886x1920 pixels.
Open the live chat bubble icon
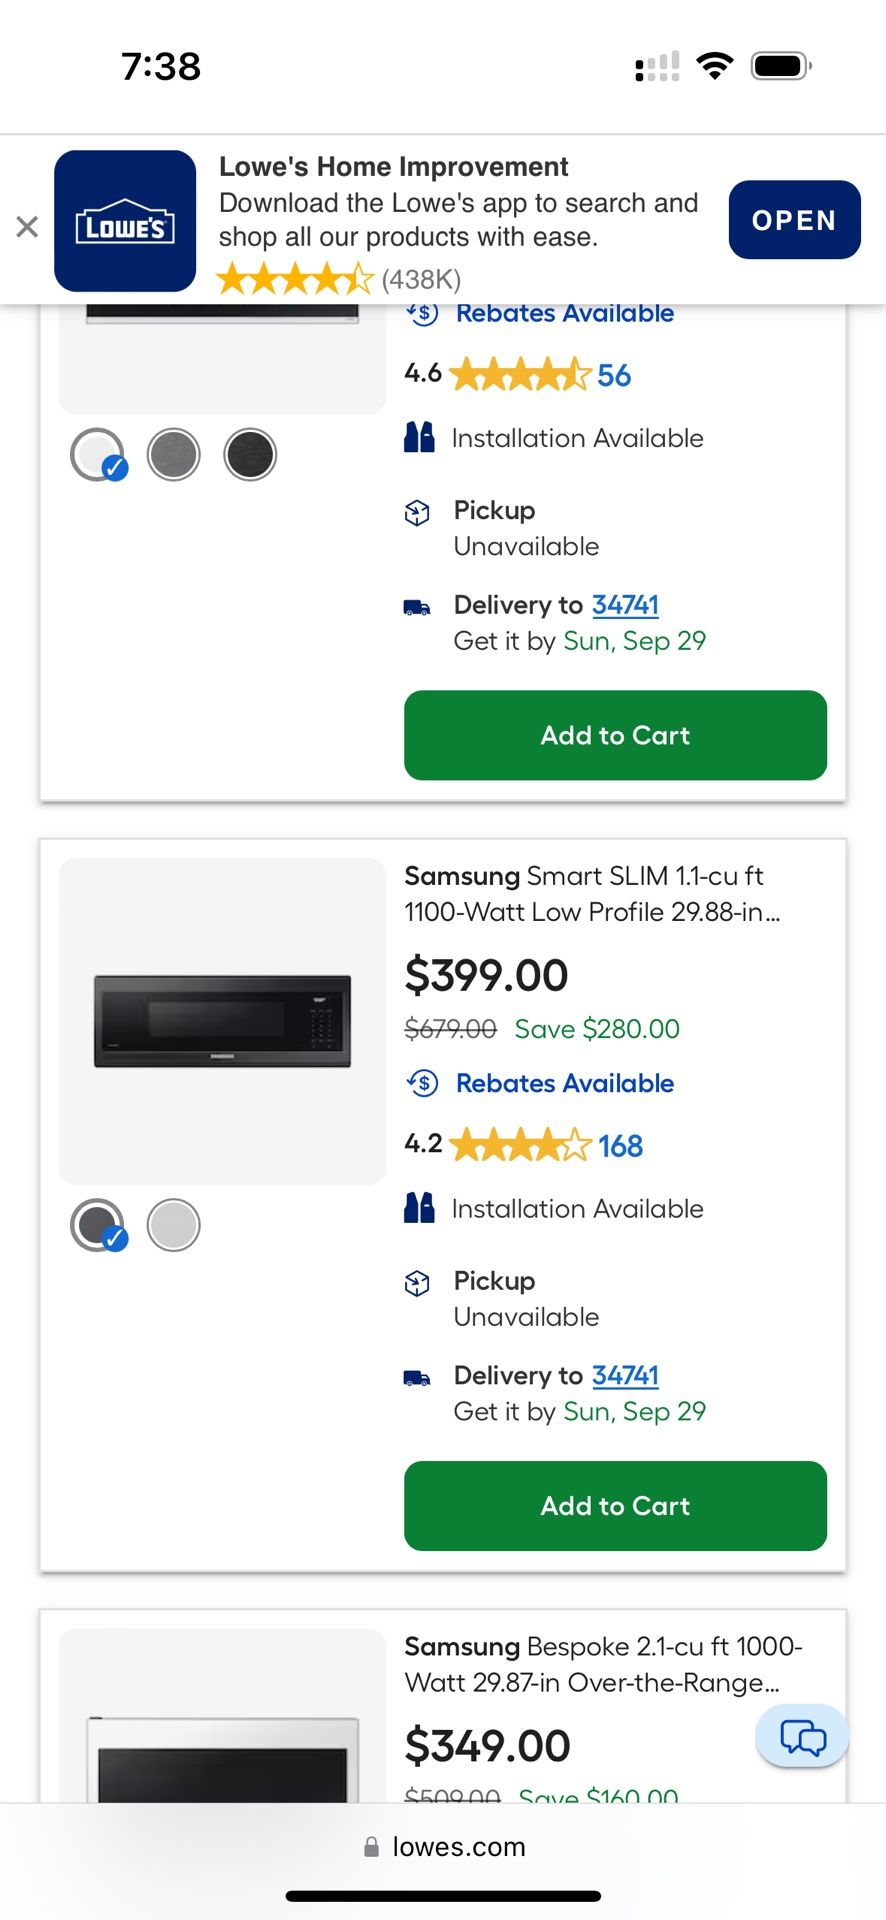click(802, 1737)
